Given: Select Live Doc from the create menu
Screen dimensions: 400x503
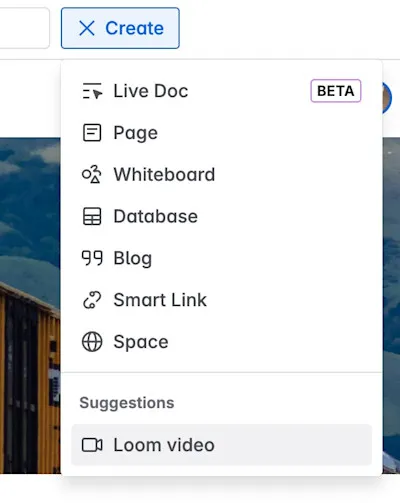Looking at the screenshot, I should coord(222,91).
